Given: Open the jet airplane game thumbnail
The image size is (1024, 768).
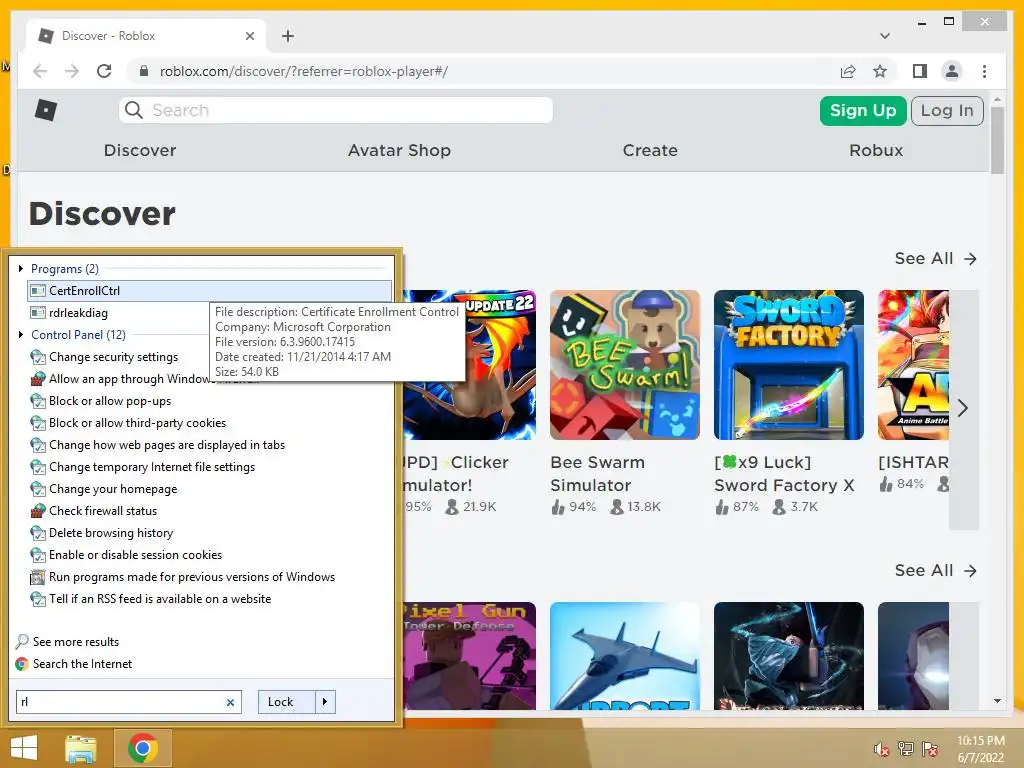Looking at the screenshot, I should (x=624, y=656).
